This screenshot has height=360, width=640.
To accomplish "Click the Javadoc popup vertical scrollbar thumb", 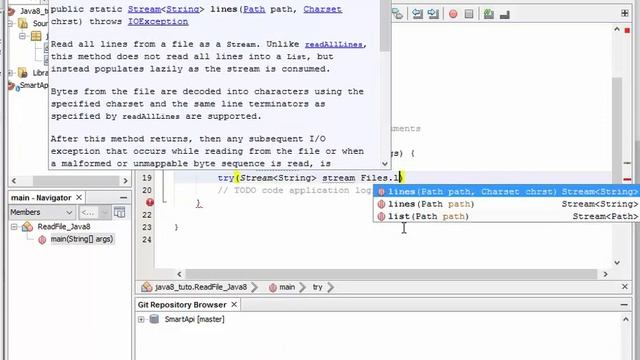I will [385, 25].
